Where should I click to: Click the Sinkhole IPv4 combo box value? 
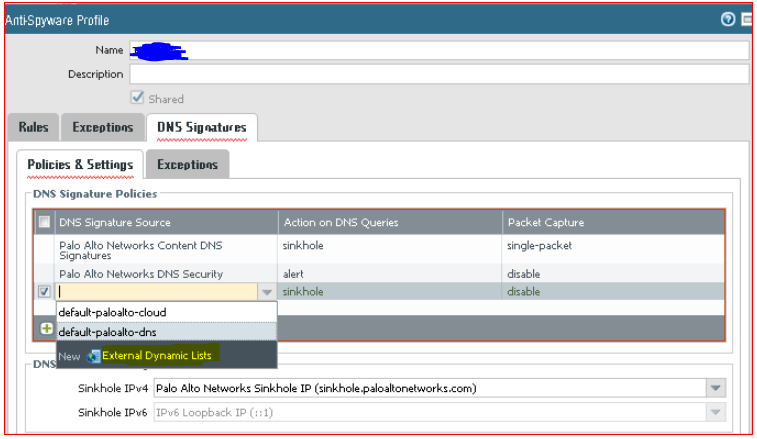[431, 388]
